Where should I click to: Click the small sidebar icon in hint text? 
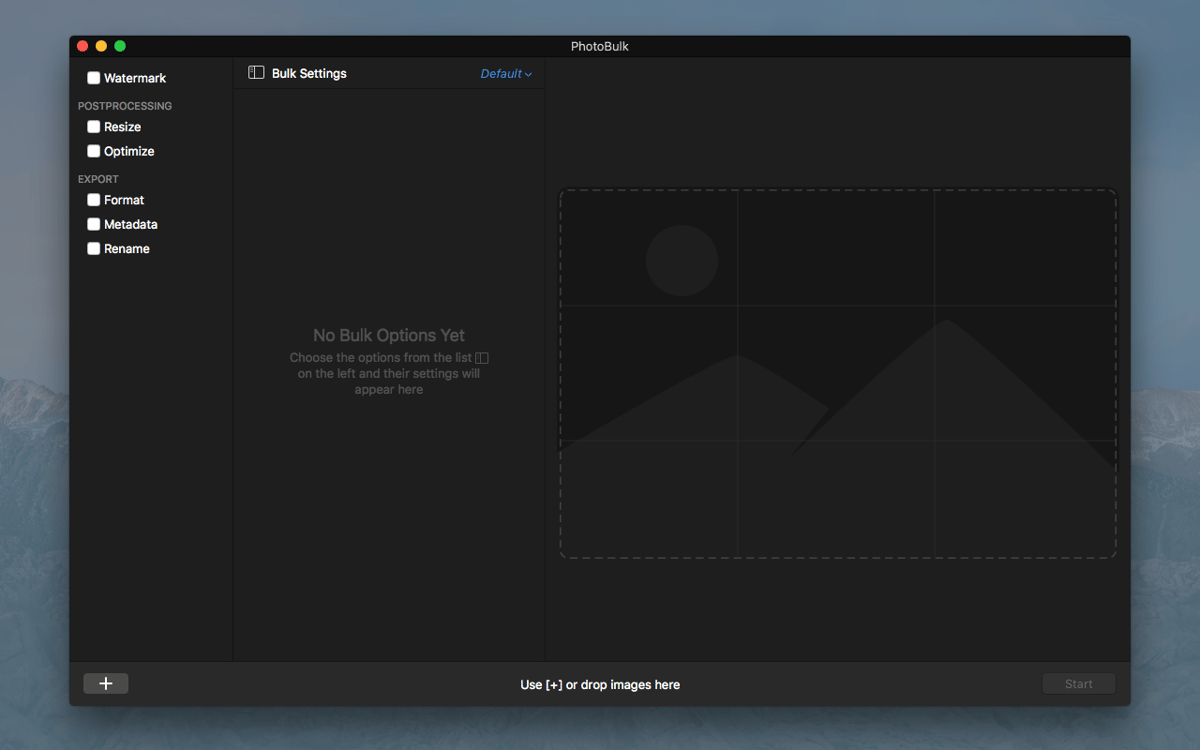tap(482, 358)
